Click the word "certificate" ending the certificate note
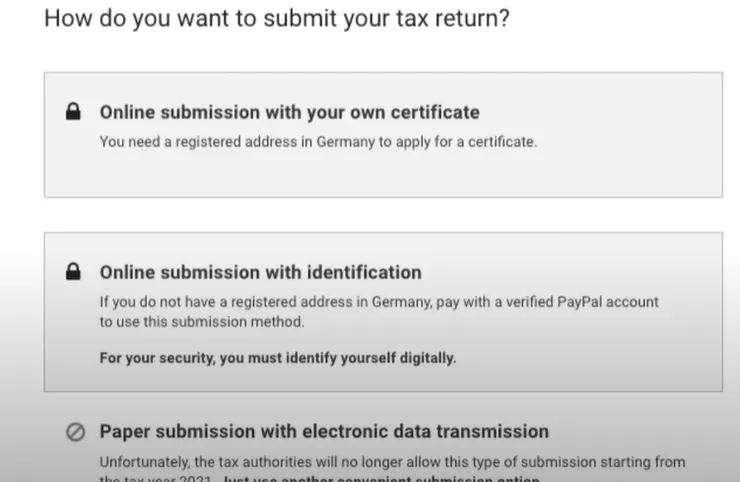This screenshot has width=740, height=482. point(503,142)
